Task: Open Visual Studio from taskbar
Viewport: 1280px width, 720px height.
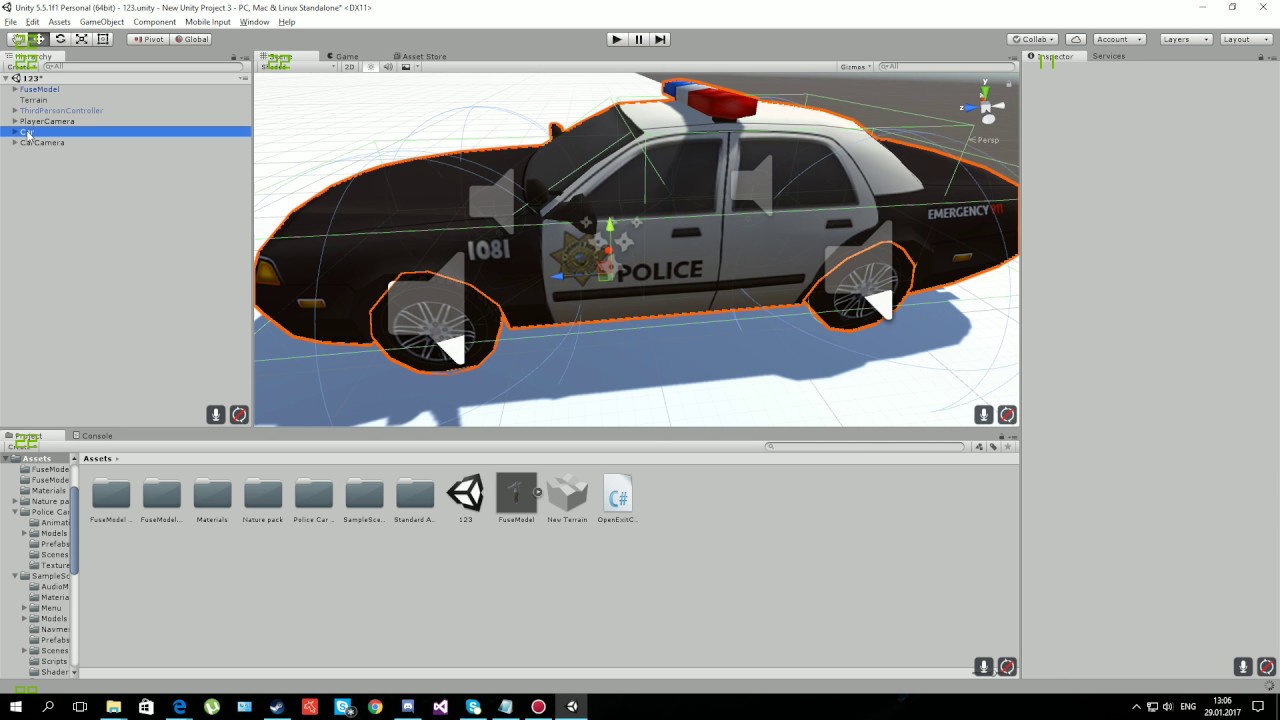Action: 441,707
